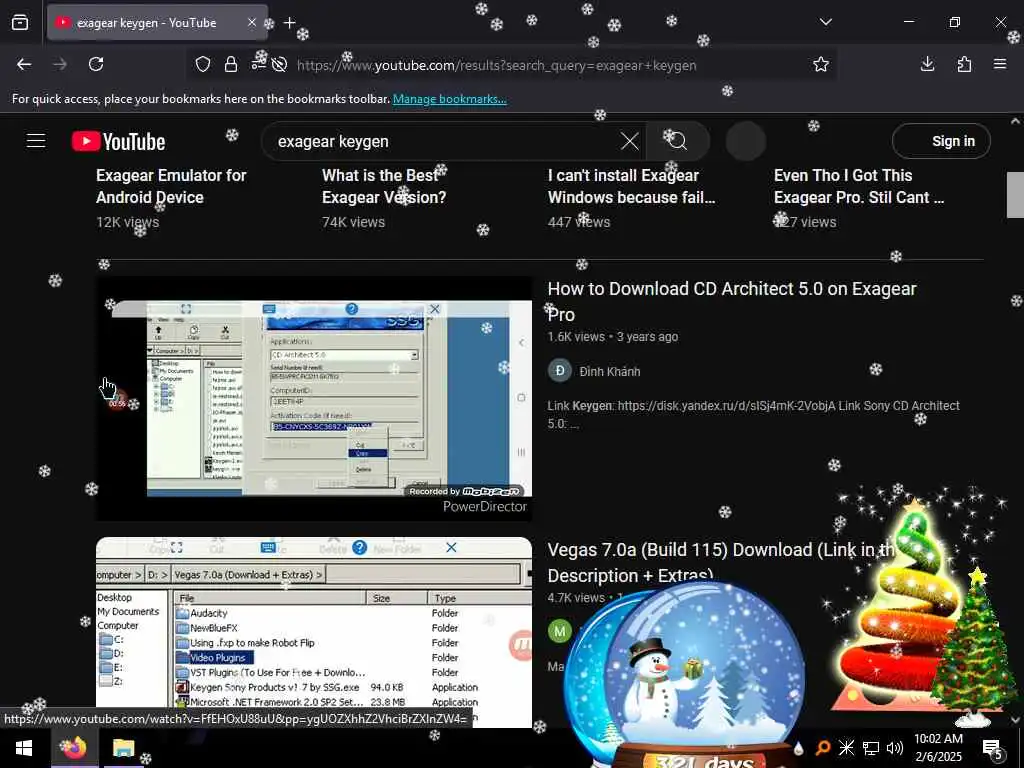1024x768 pixels.
Task: Open the Vegas 7.0a video thumbnail
Action: (314, 631)
